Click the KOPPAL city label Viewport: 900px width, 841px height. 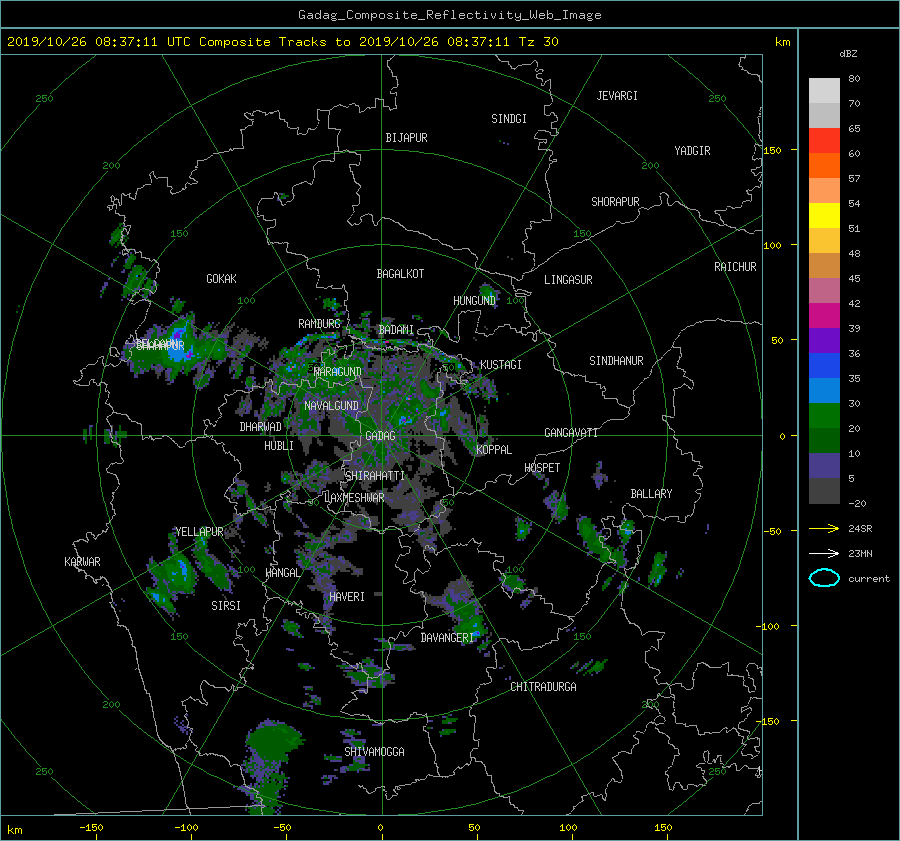point(494,450)
